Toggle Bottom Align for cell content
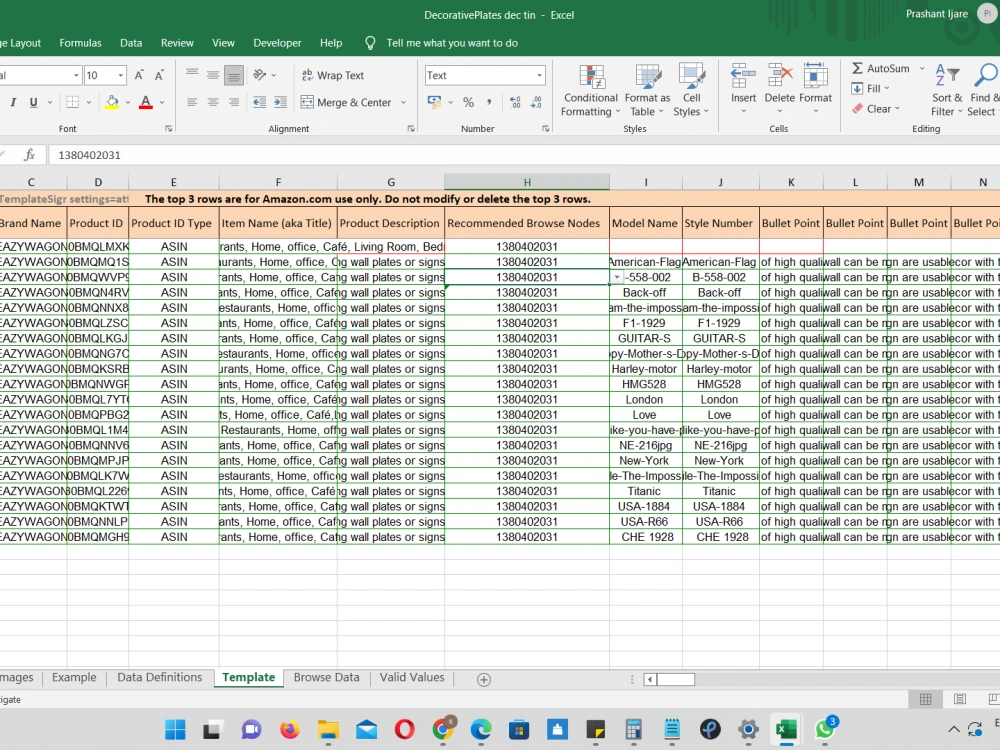 [x=234, y=75]
